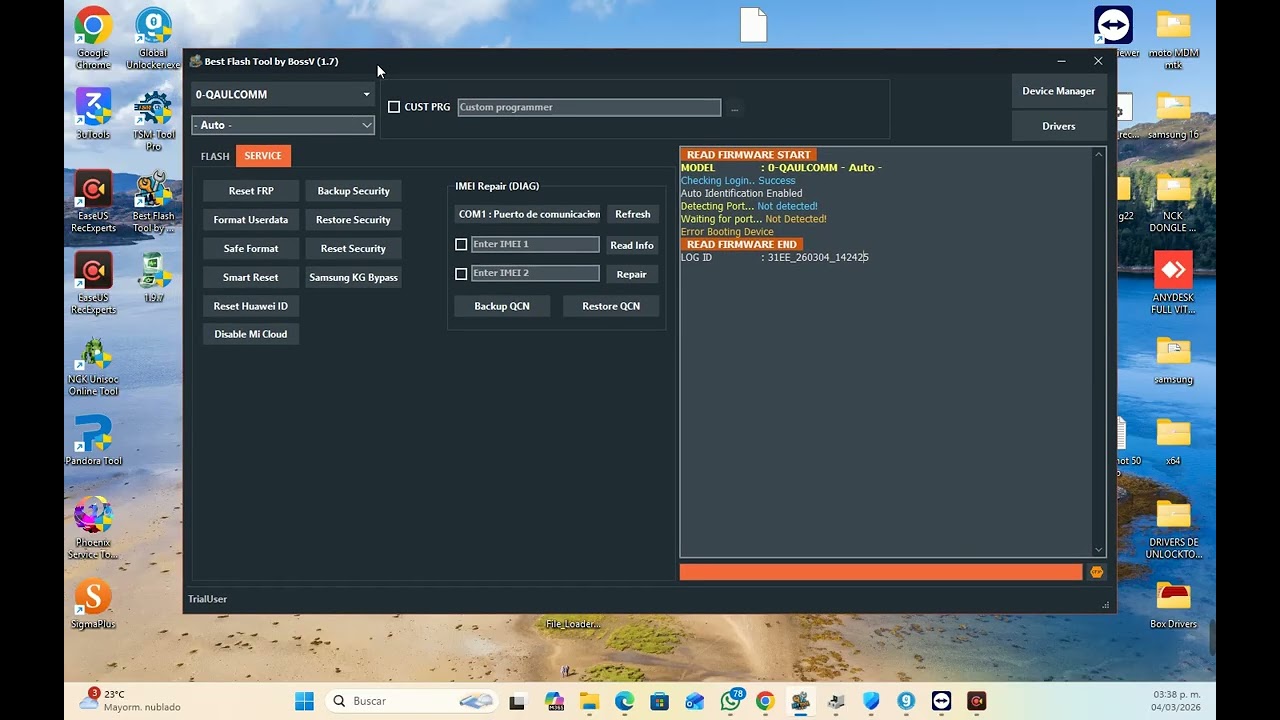The image size is (1280, 720).
Task: Open DRIVERS DE UNLOCKTO folder
Action: coord(1173,529)
